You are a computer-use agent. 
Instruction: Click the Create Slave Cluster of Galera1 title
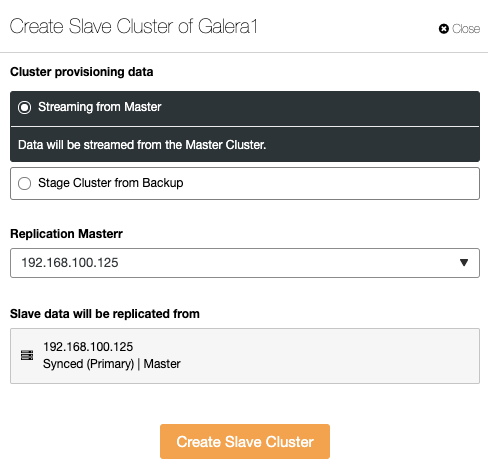coord(134,26)
